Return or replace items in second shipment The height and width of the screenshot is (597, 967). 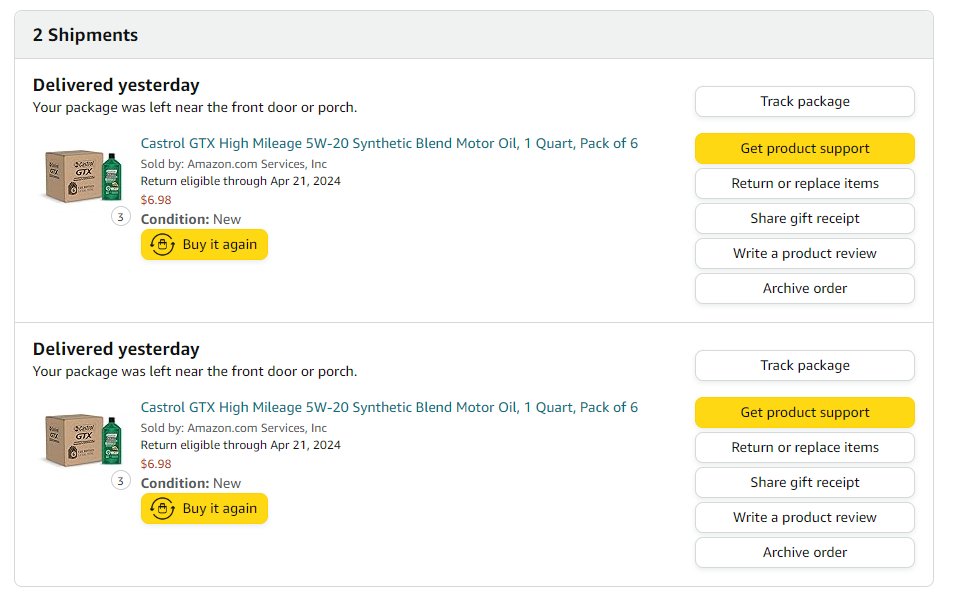[x=804, y=447]
